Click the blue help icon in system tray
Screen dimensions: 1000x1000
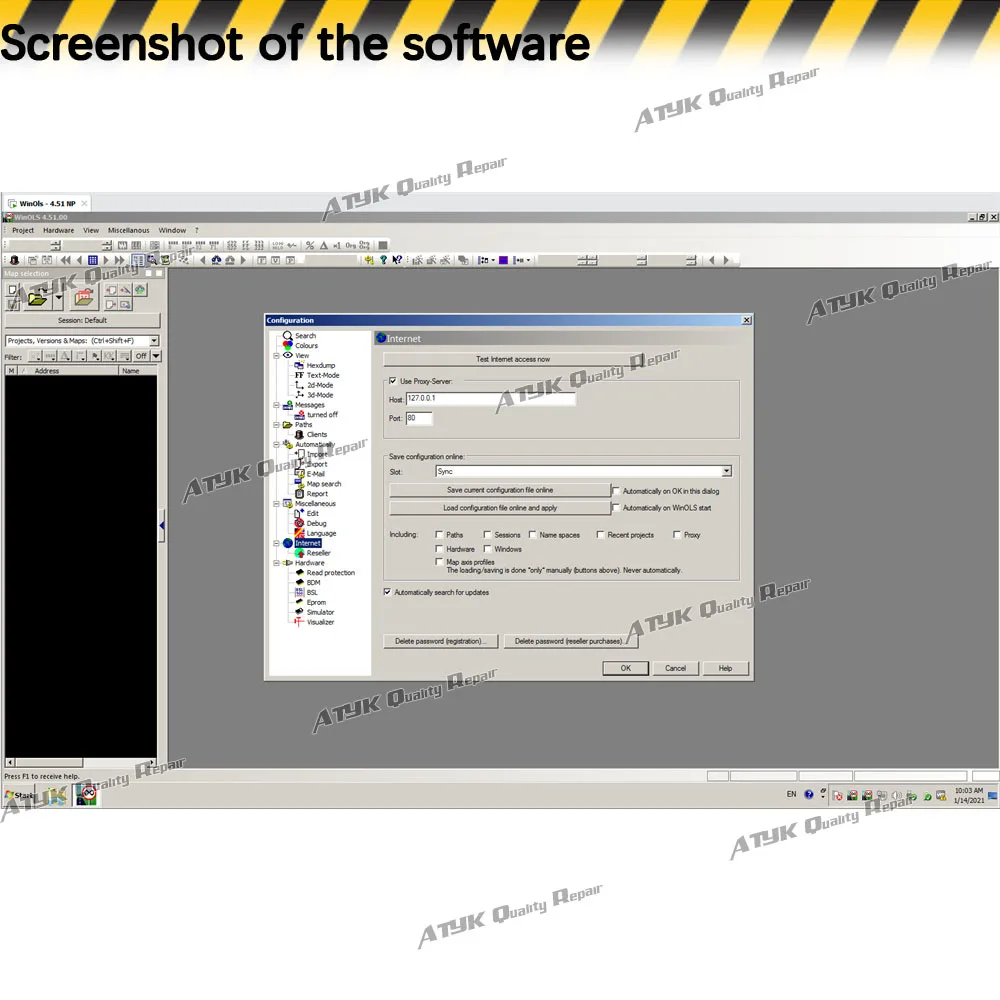pos(809,795)
